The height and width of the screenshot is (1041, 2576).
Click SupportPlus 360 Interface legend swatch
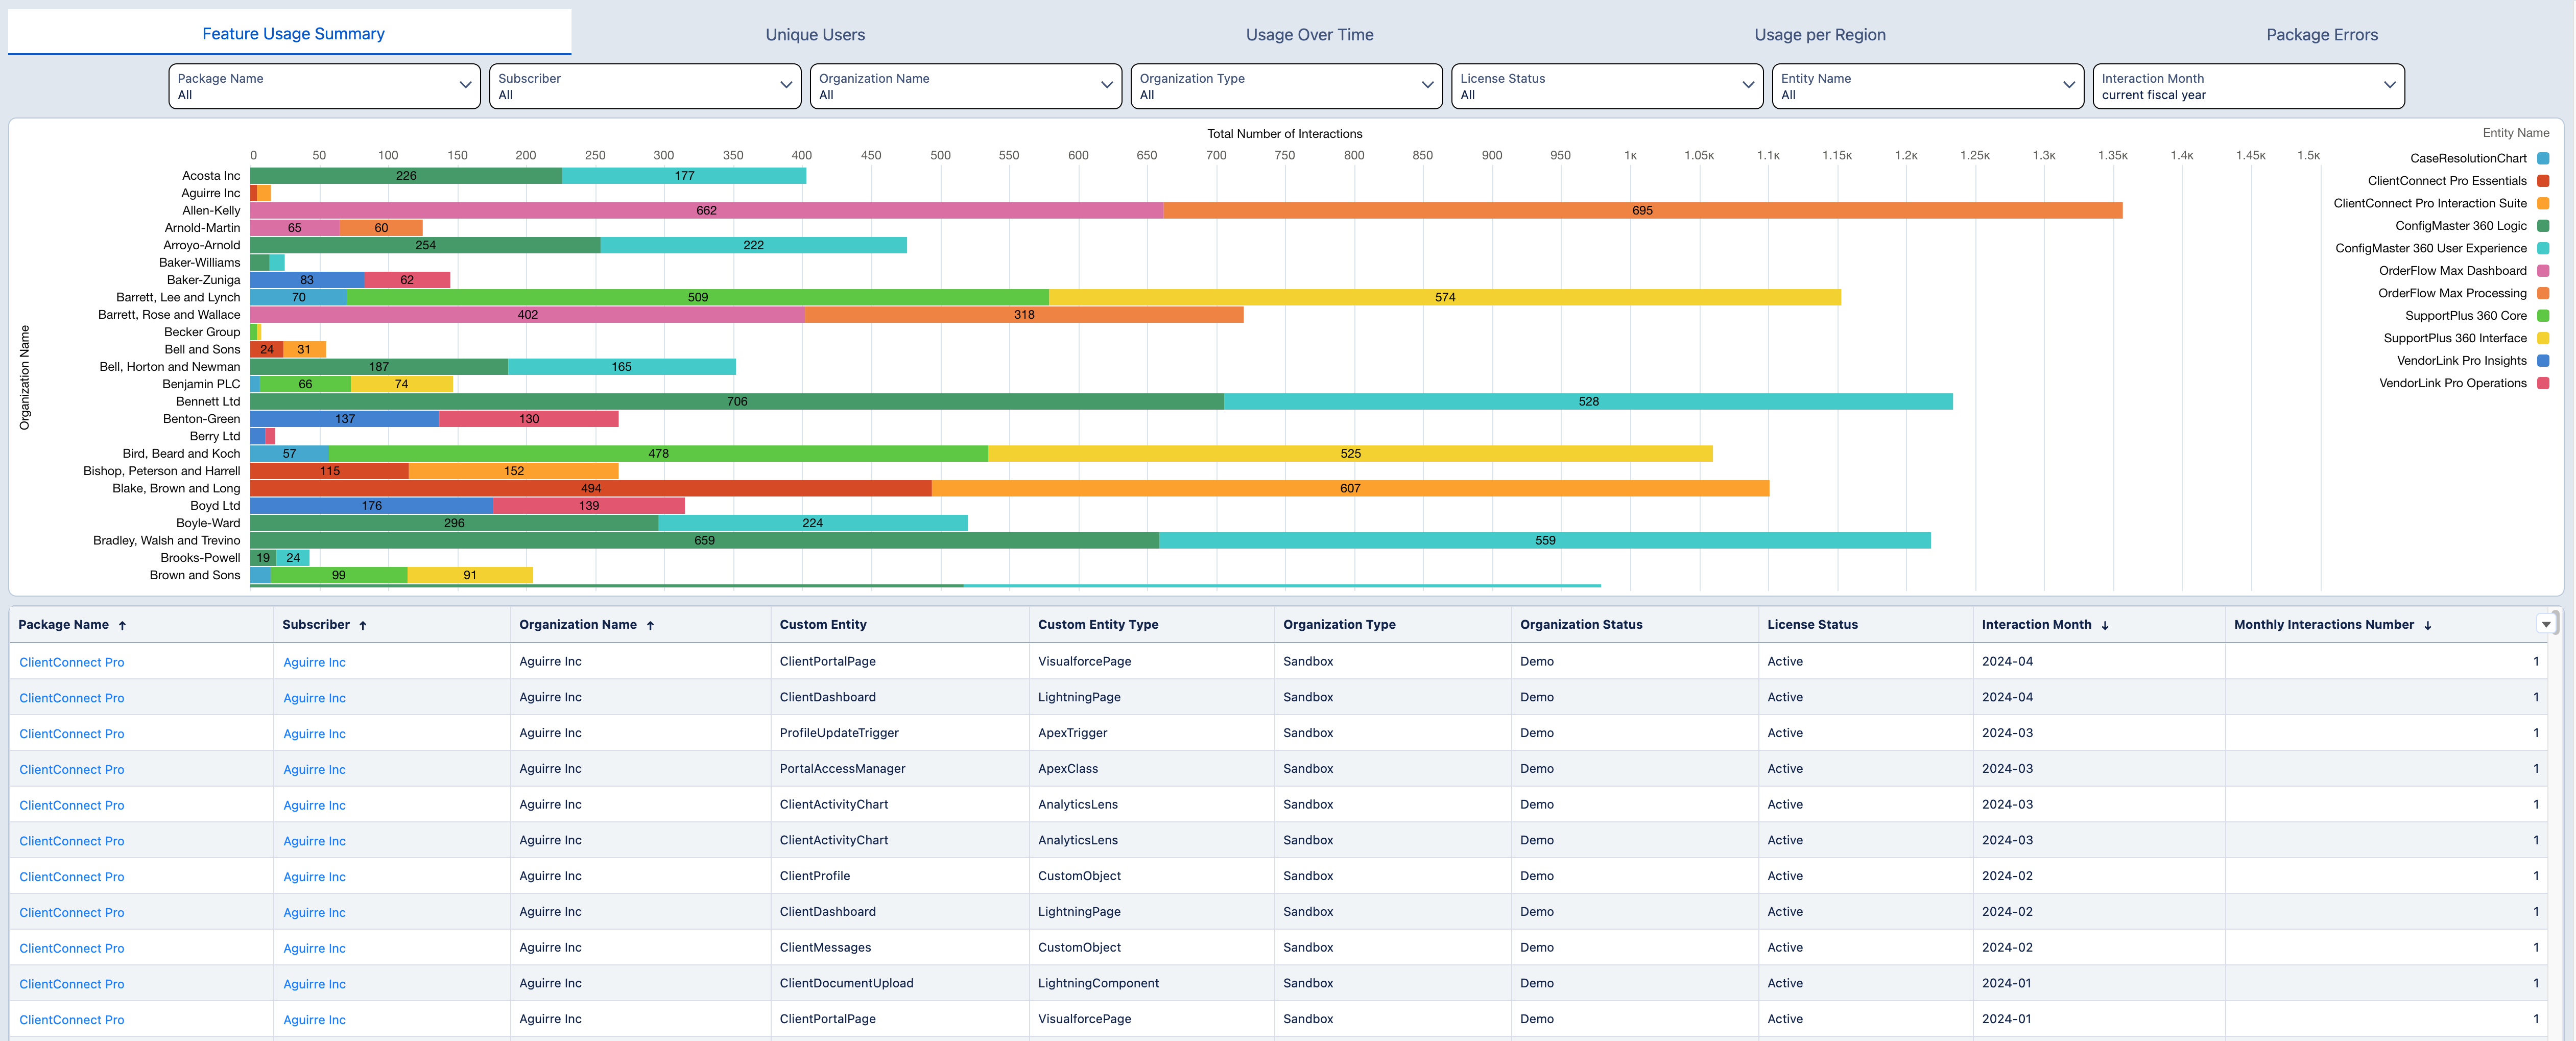(2543, 338)
